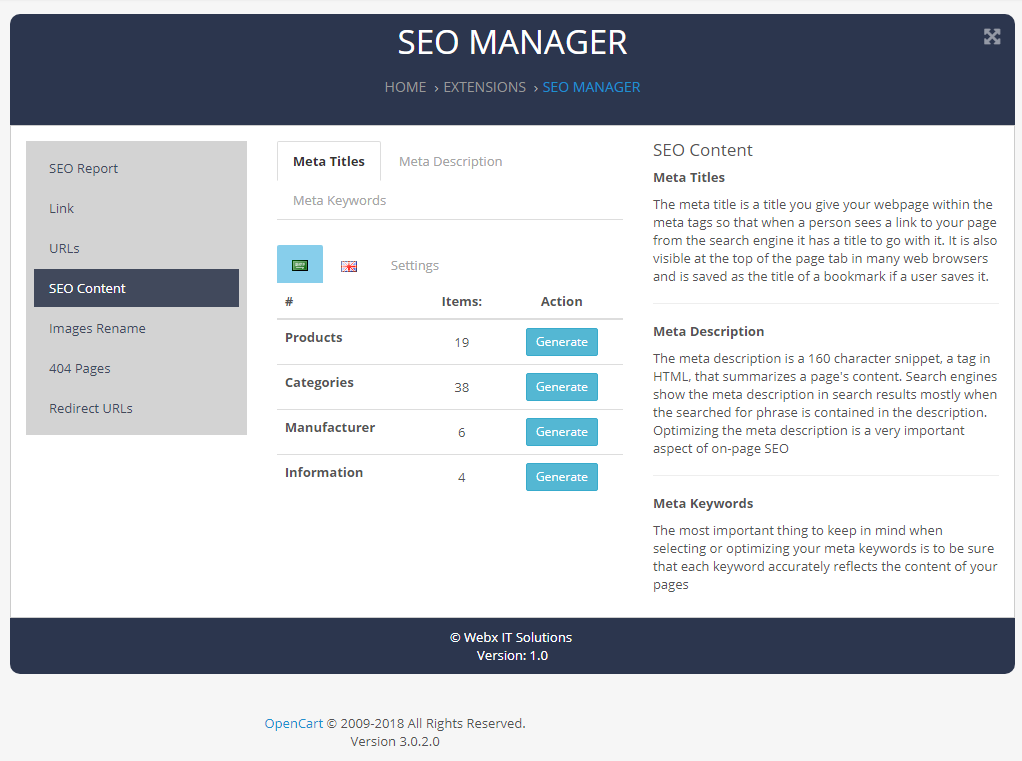Open the Settings tab
Viewport: 1022px width, 761px height.
click(415, 265)
